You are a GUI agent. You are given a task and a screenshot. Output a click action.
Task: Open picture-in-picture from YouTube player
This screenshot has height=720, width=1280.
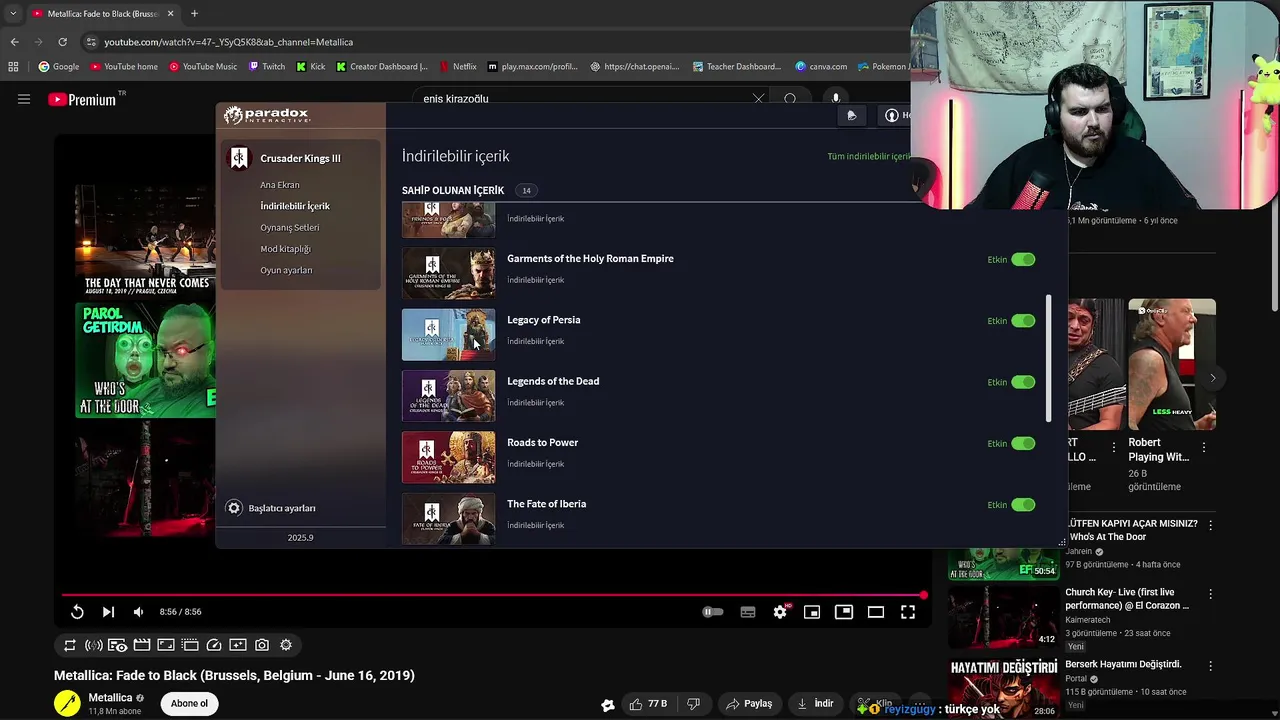(844, 612)
